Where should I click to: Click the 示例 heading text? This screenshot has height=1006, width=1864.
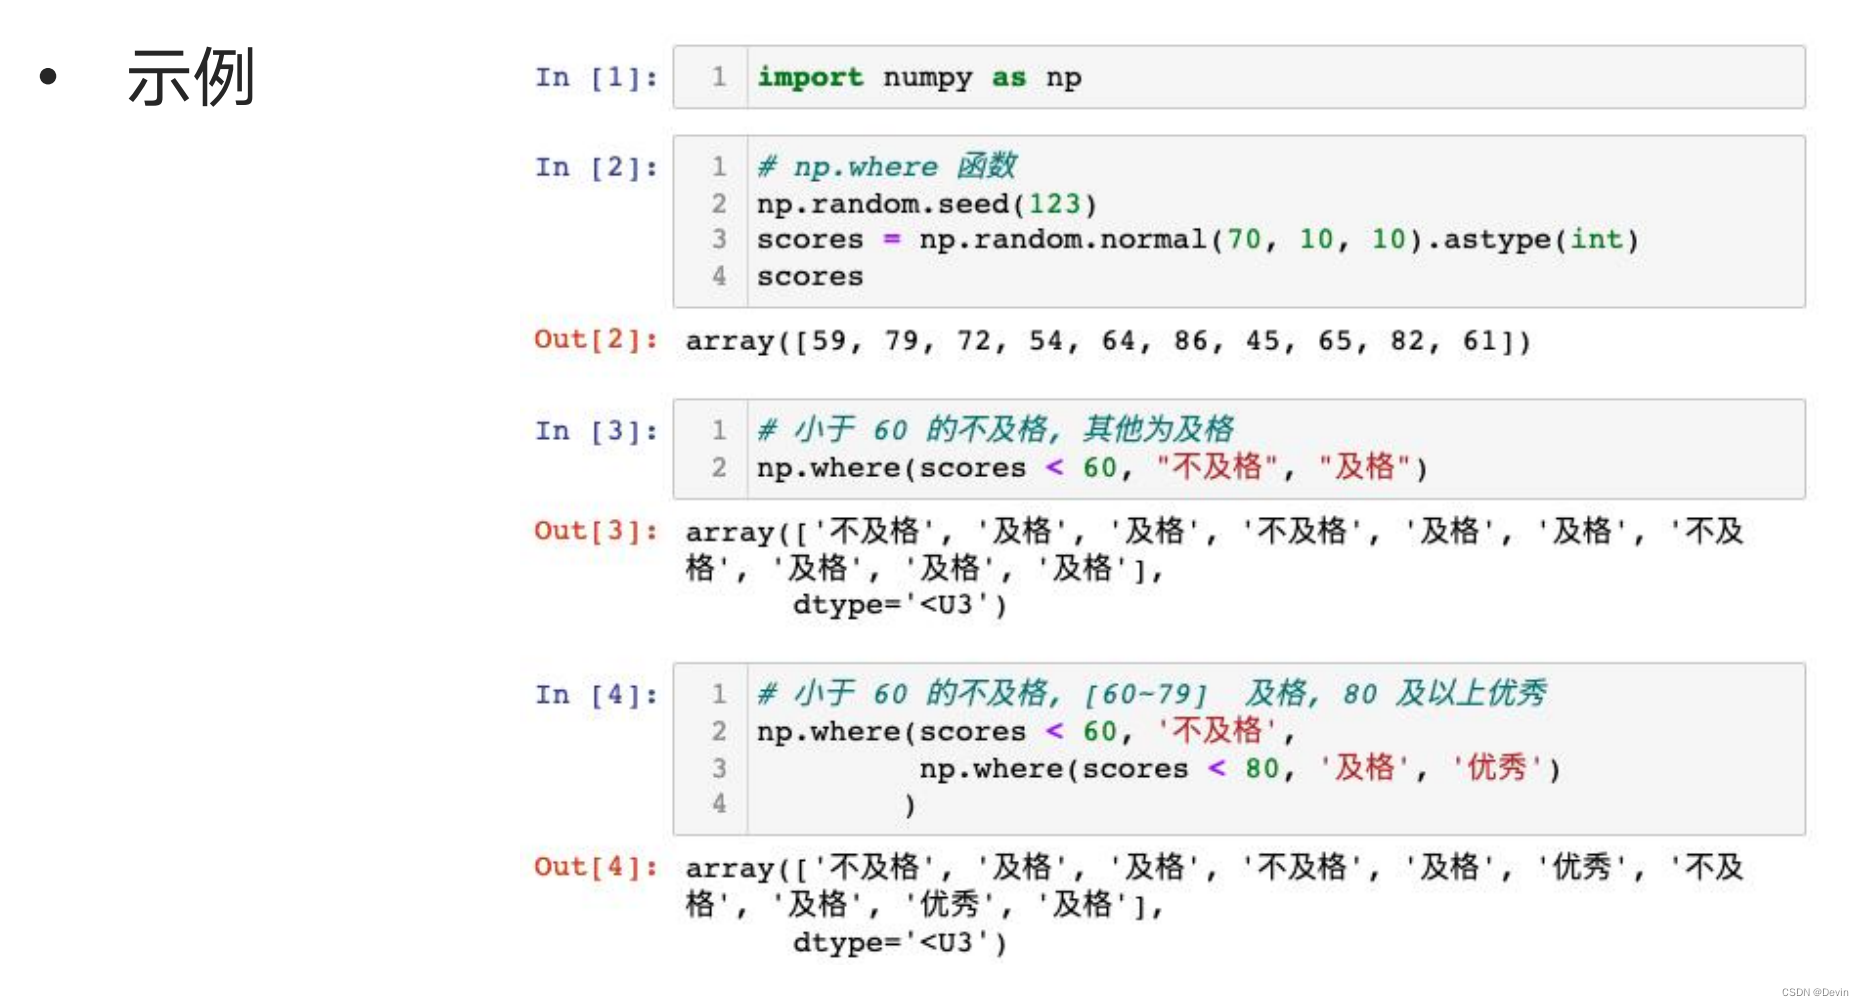coord(191,77)
